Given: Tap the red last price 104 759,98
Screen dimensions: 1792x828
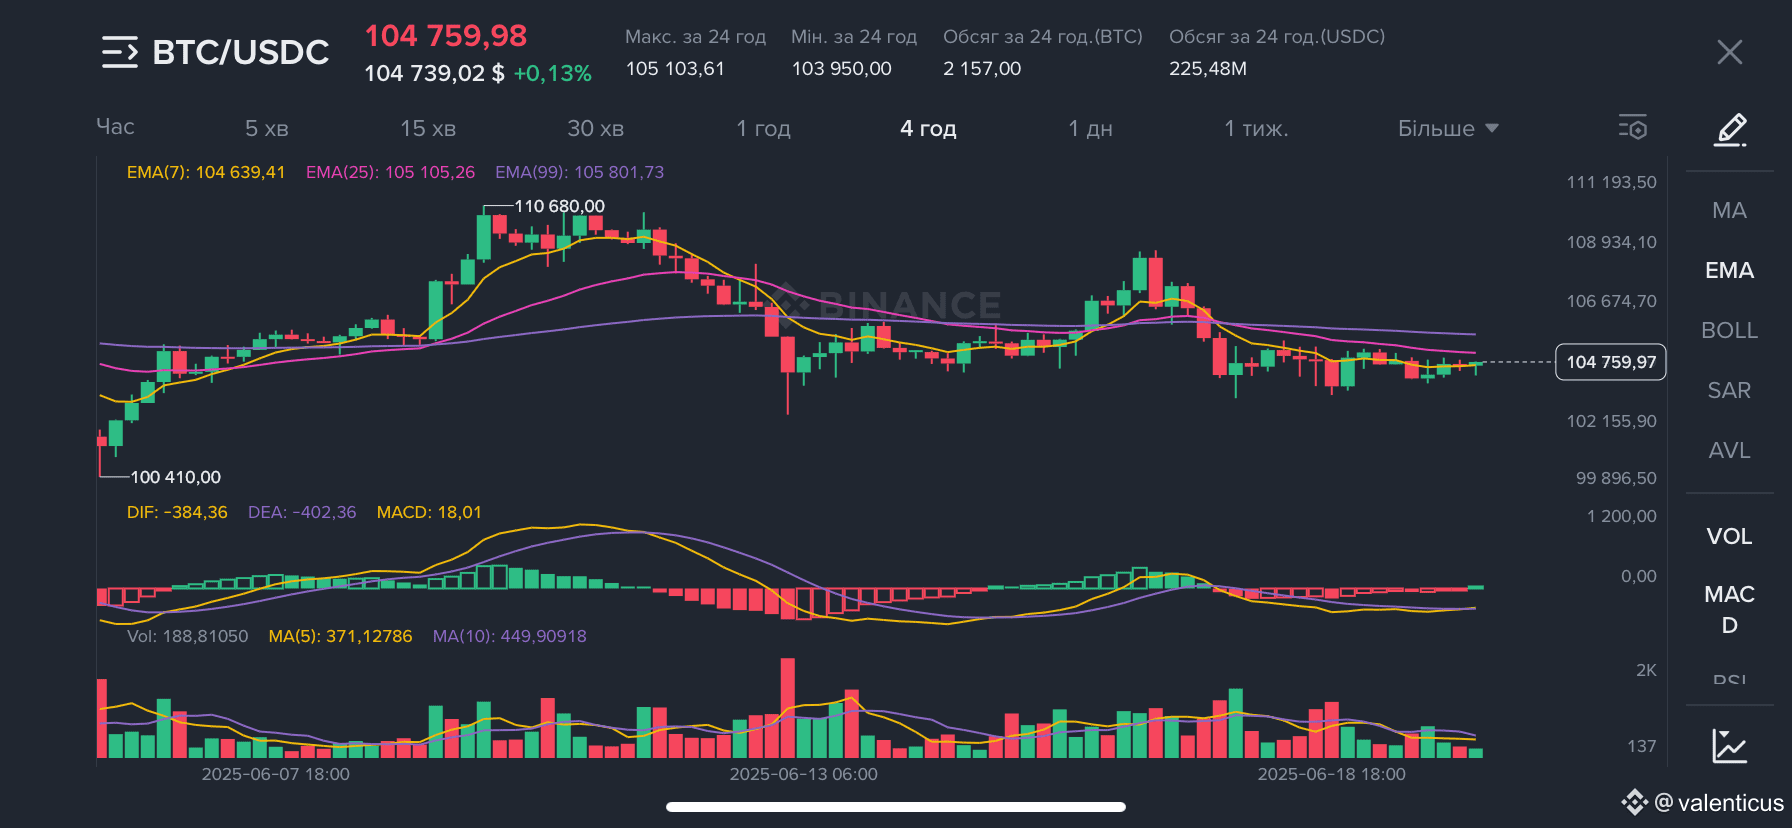Looking at the screenshot, I should pyautogui.click(x=445, y=36).
